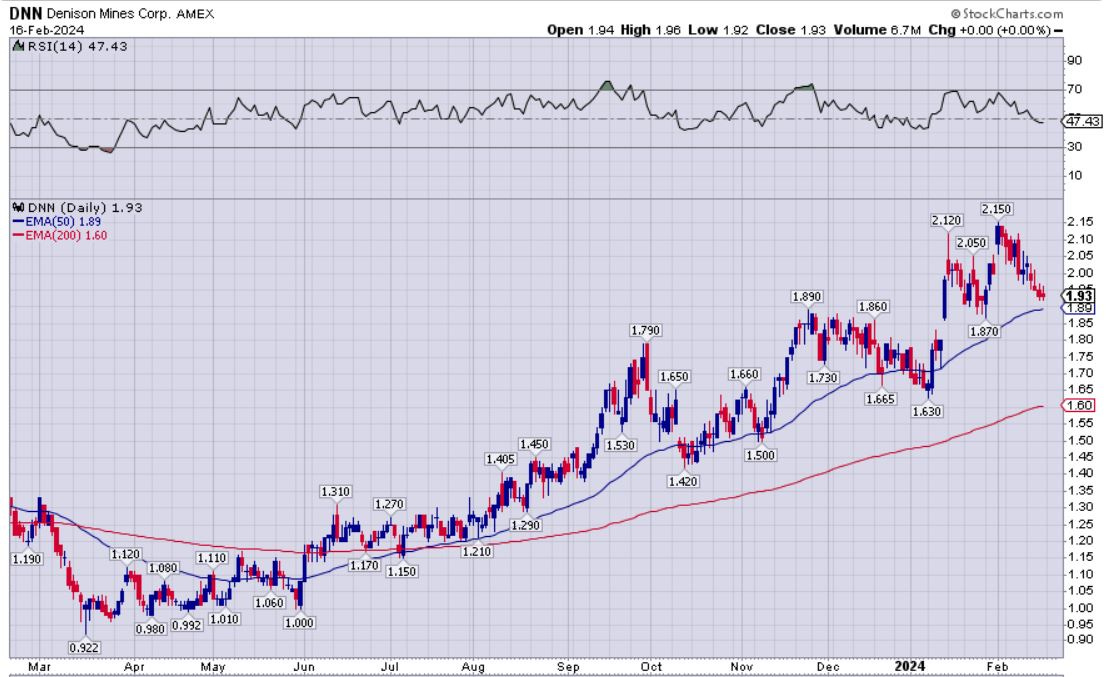Click the Volume 6.7M value in header

pyautogui.click(x=879, y=30)
